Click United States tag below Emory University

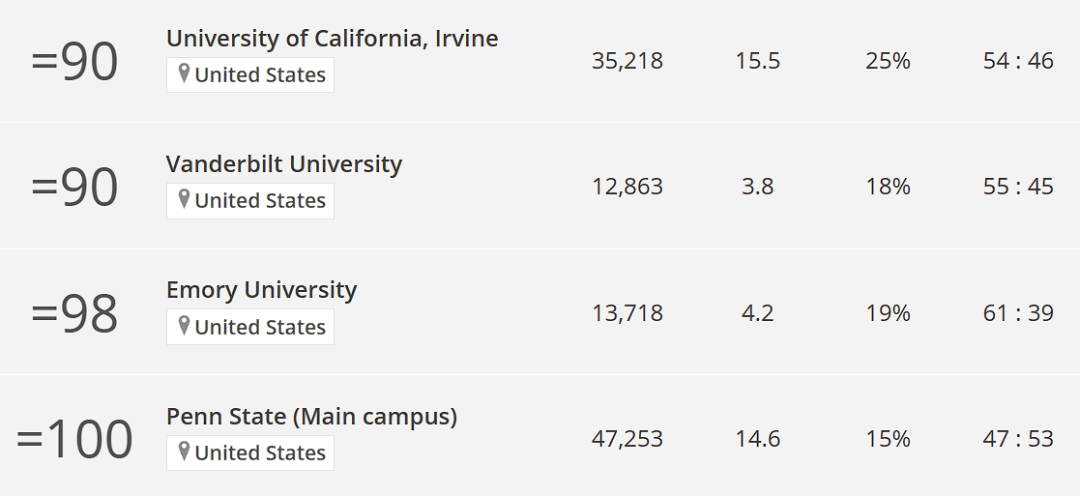coord(250,327)
